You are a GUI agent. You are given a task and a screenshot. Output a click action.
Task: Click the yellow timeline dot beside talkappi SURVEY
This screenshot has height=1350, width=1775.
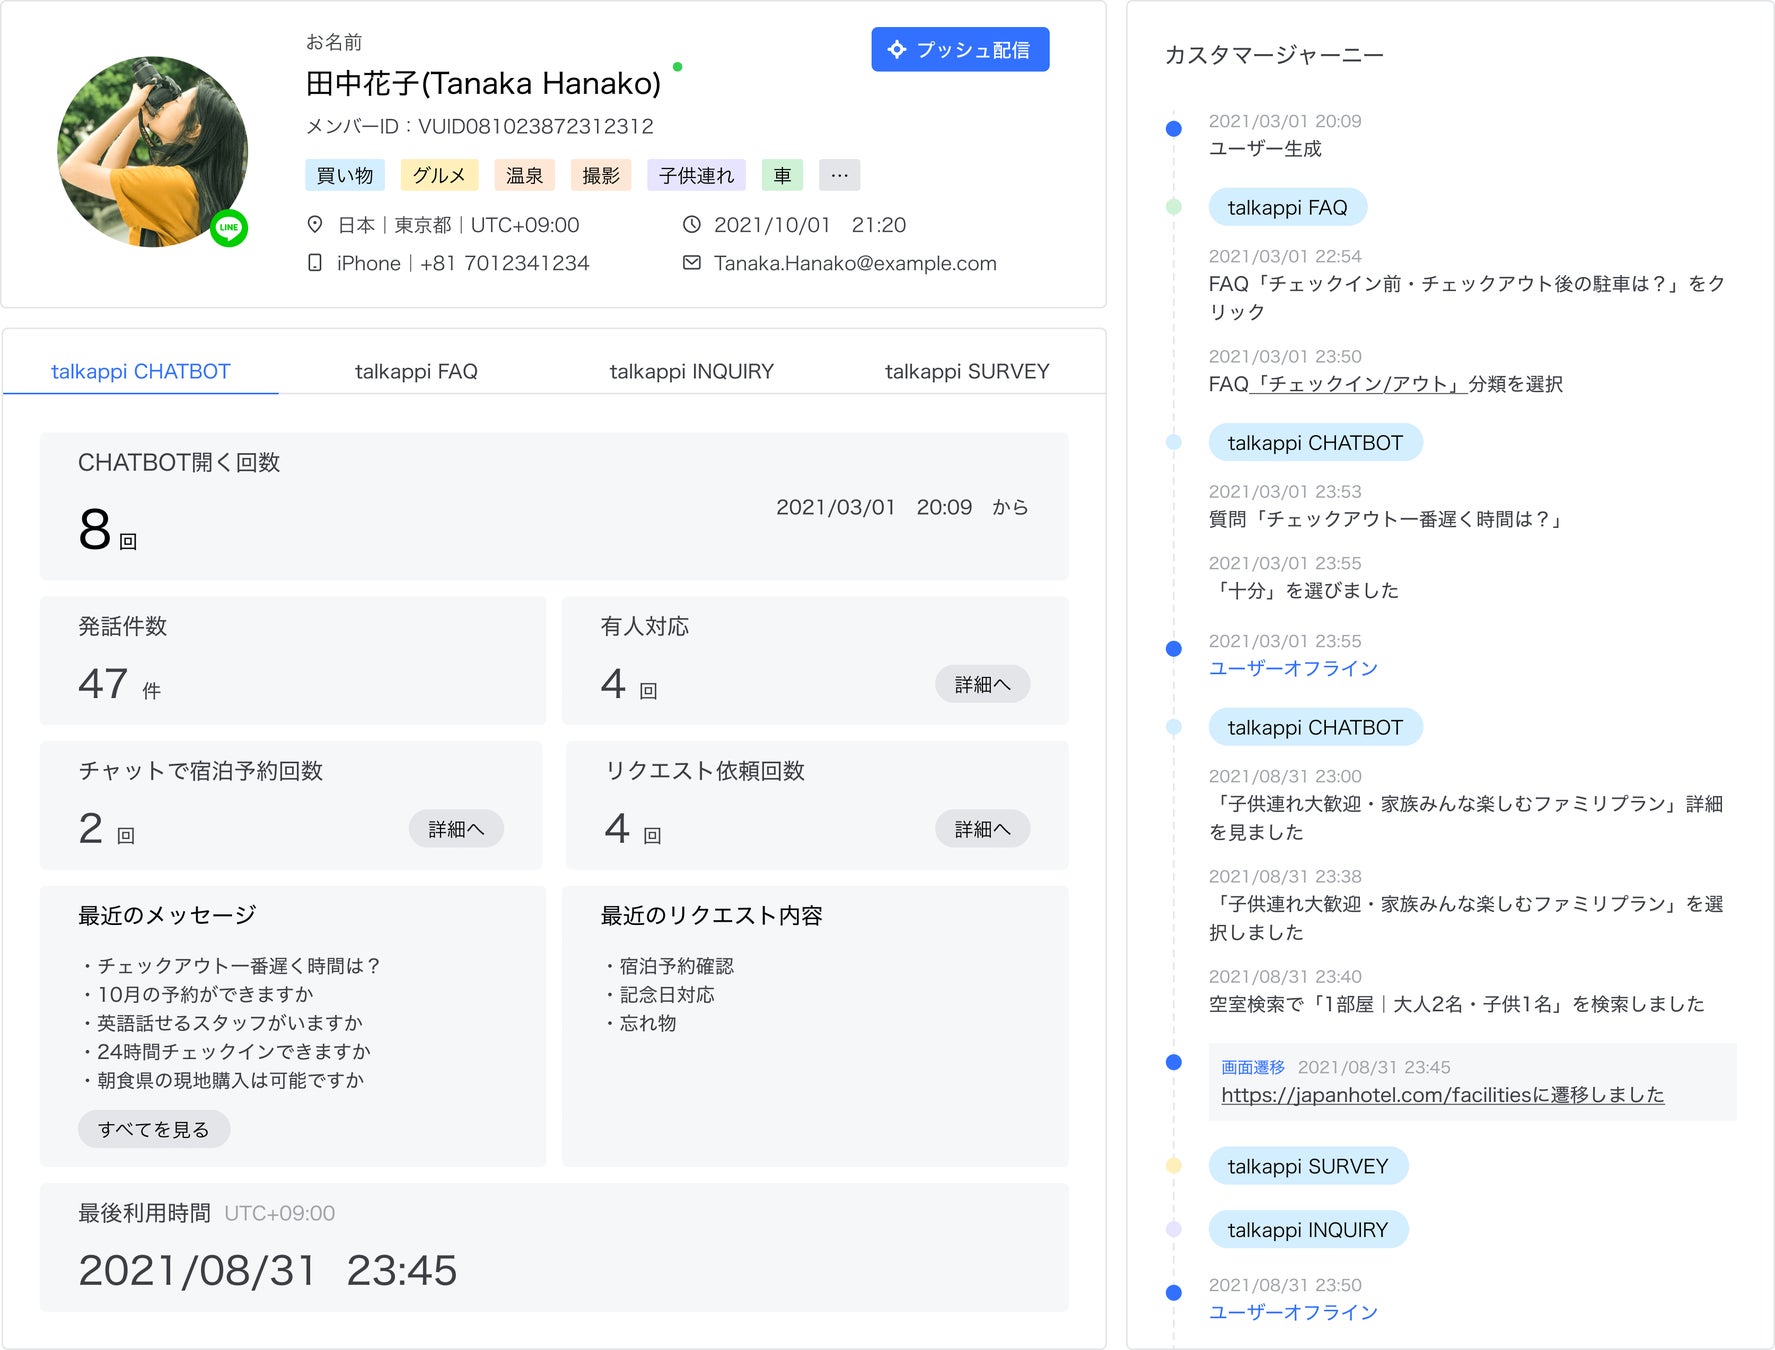click(x=1174, y=1165)
